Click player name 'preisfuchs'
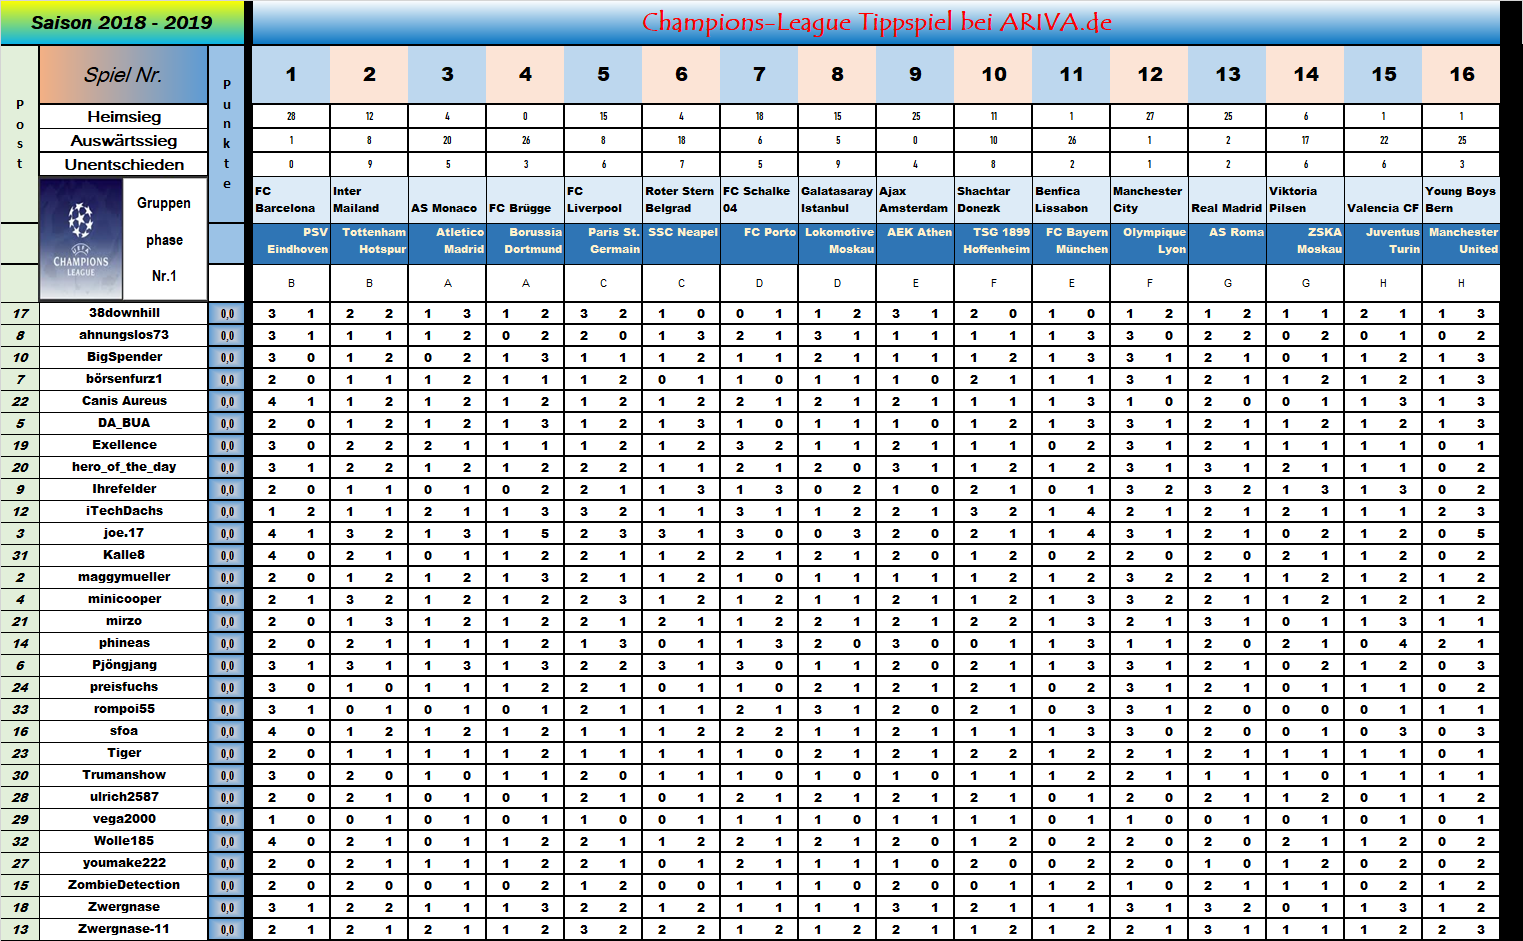The height and width of the screenshot is (941, 1523). pyautogui.click(x=124, y=687)
